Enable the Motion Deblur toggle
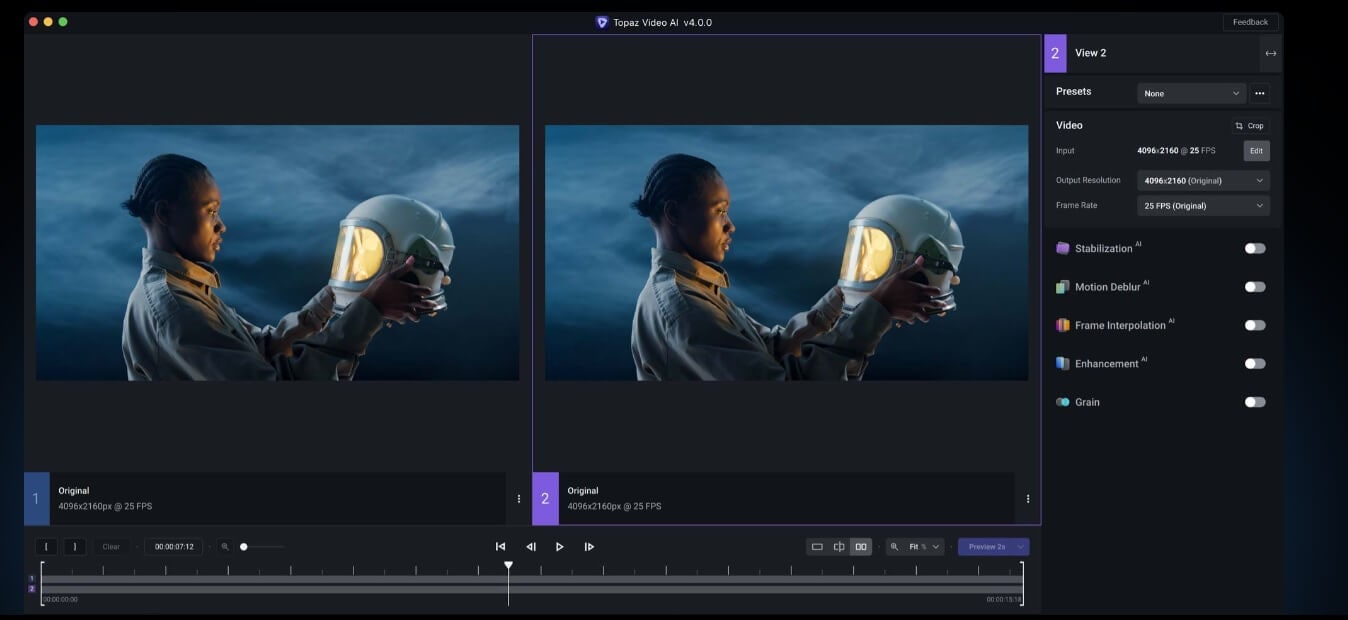 (1255, 287)
